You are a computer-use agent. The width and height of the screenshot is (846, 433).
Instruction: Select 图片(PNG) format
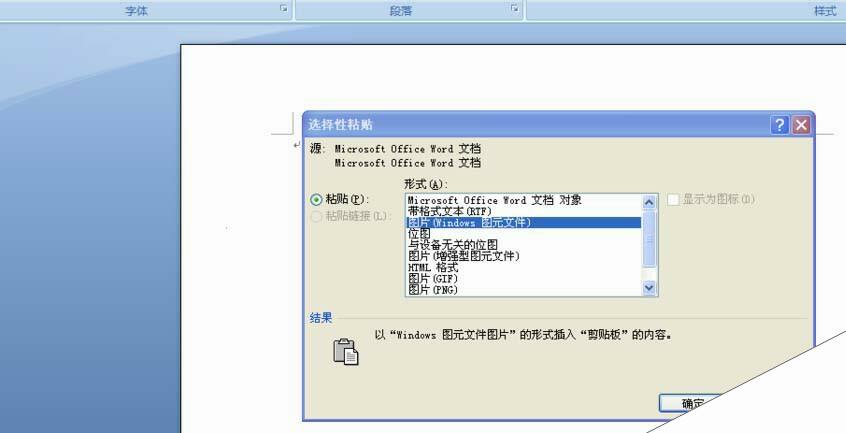pyautogui.click(x=433, y=290)
